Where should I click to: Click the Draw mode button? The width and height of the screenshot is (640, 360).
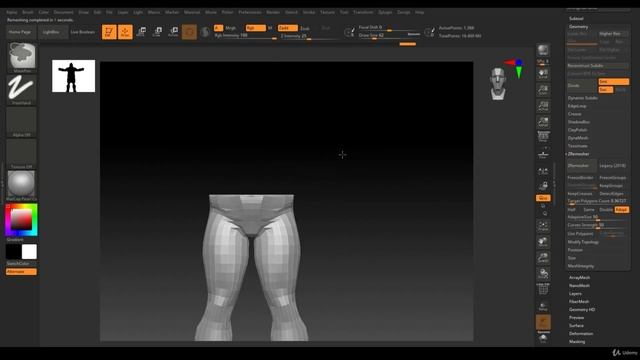point(125,32)
